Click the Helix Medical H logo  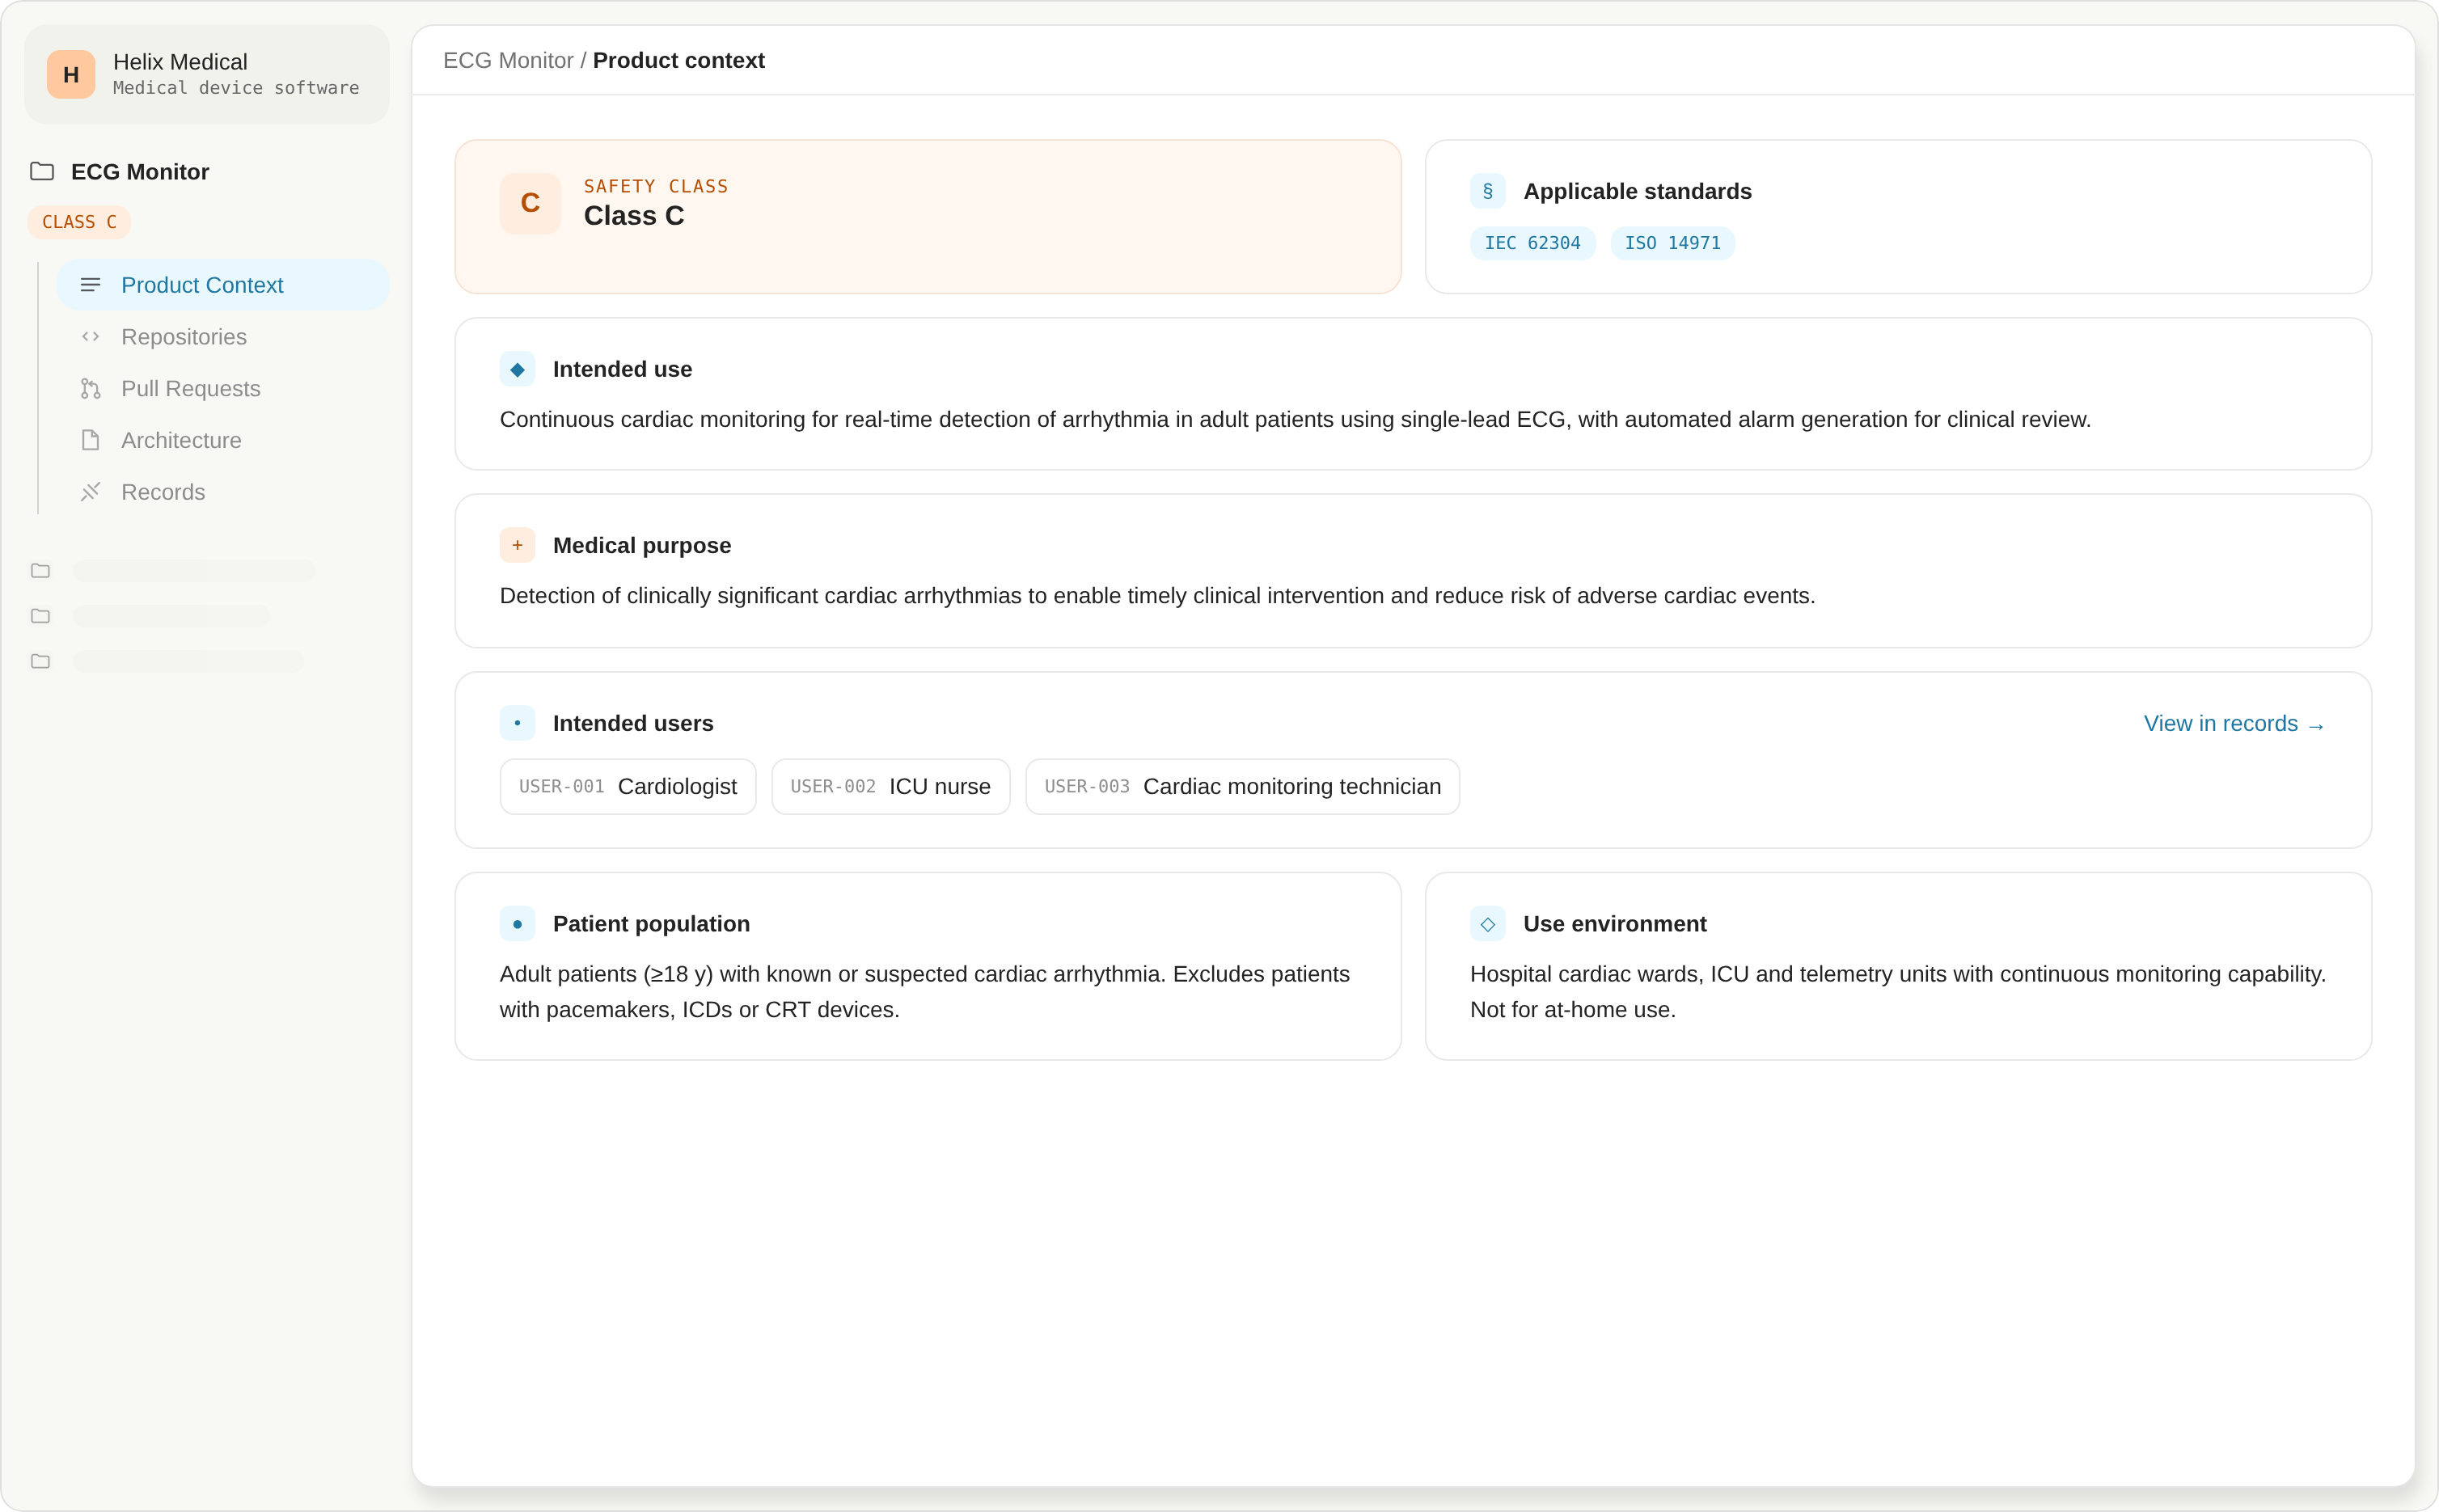71,75
